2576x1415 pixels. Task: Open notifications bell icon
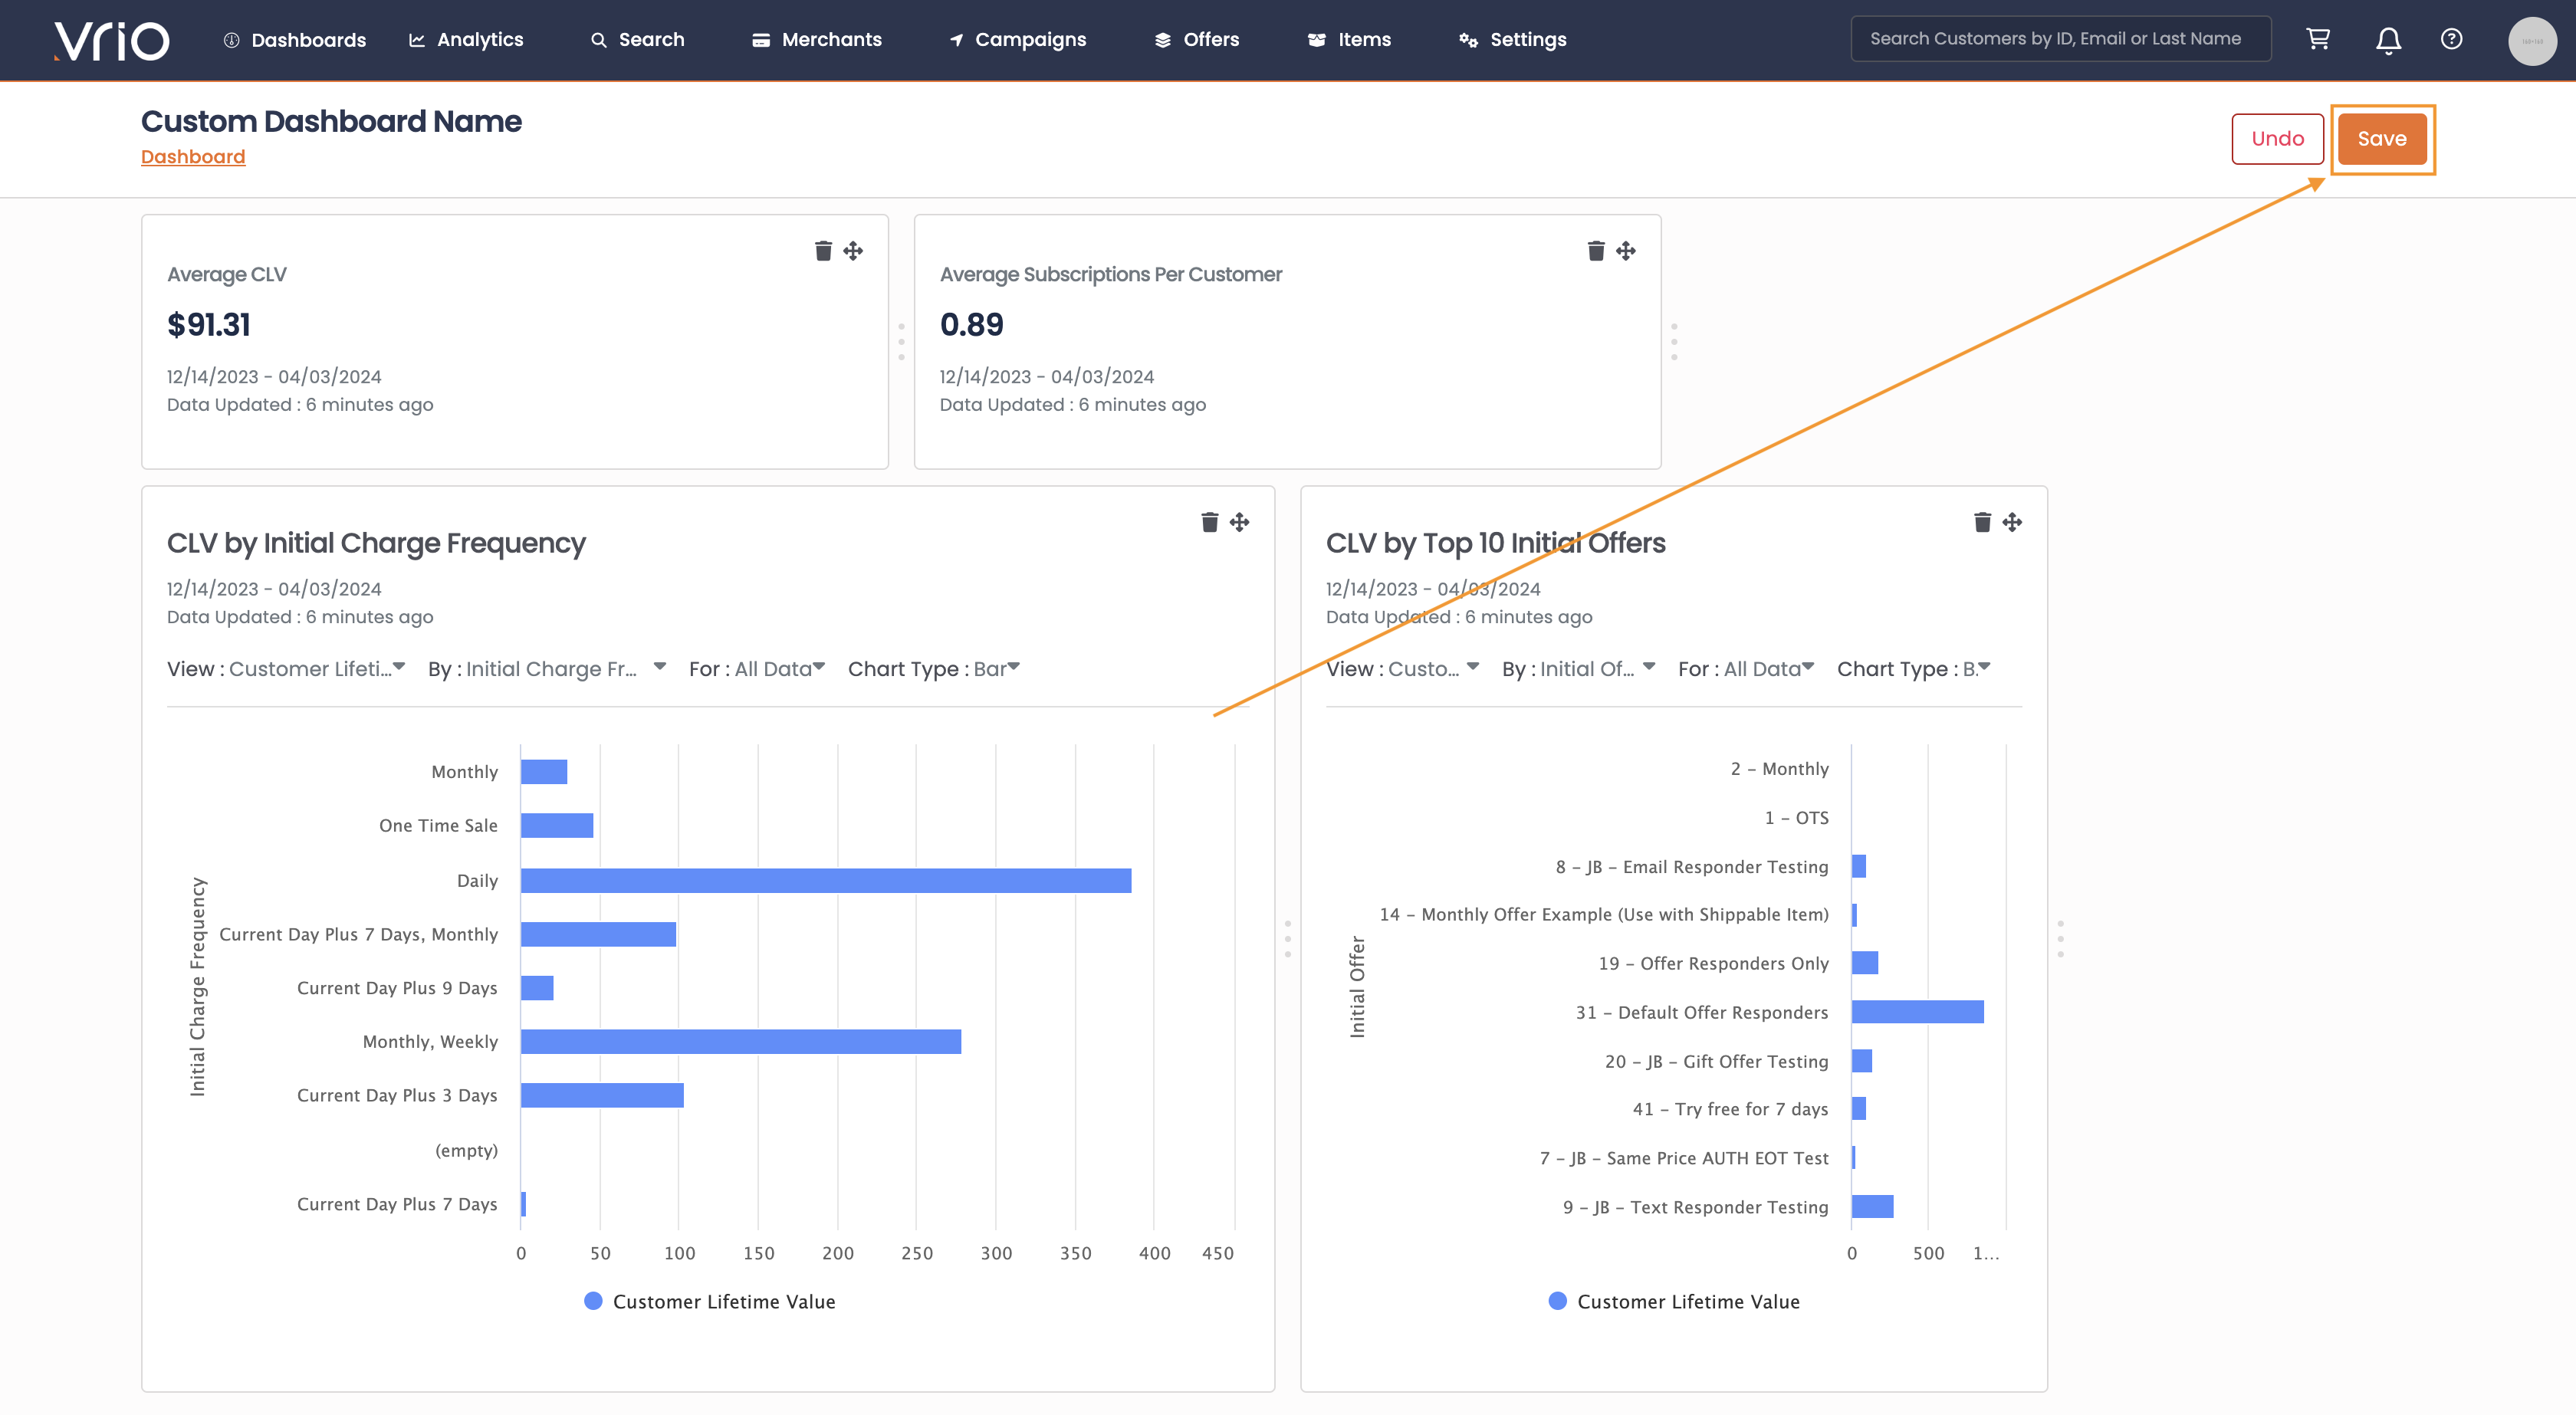pyautogui.click(x=2388, y=40)
